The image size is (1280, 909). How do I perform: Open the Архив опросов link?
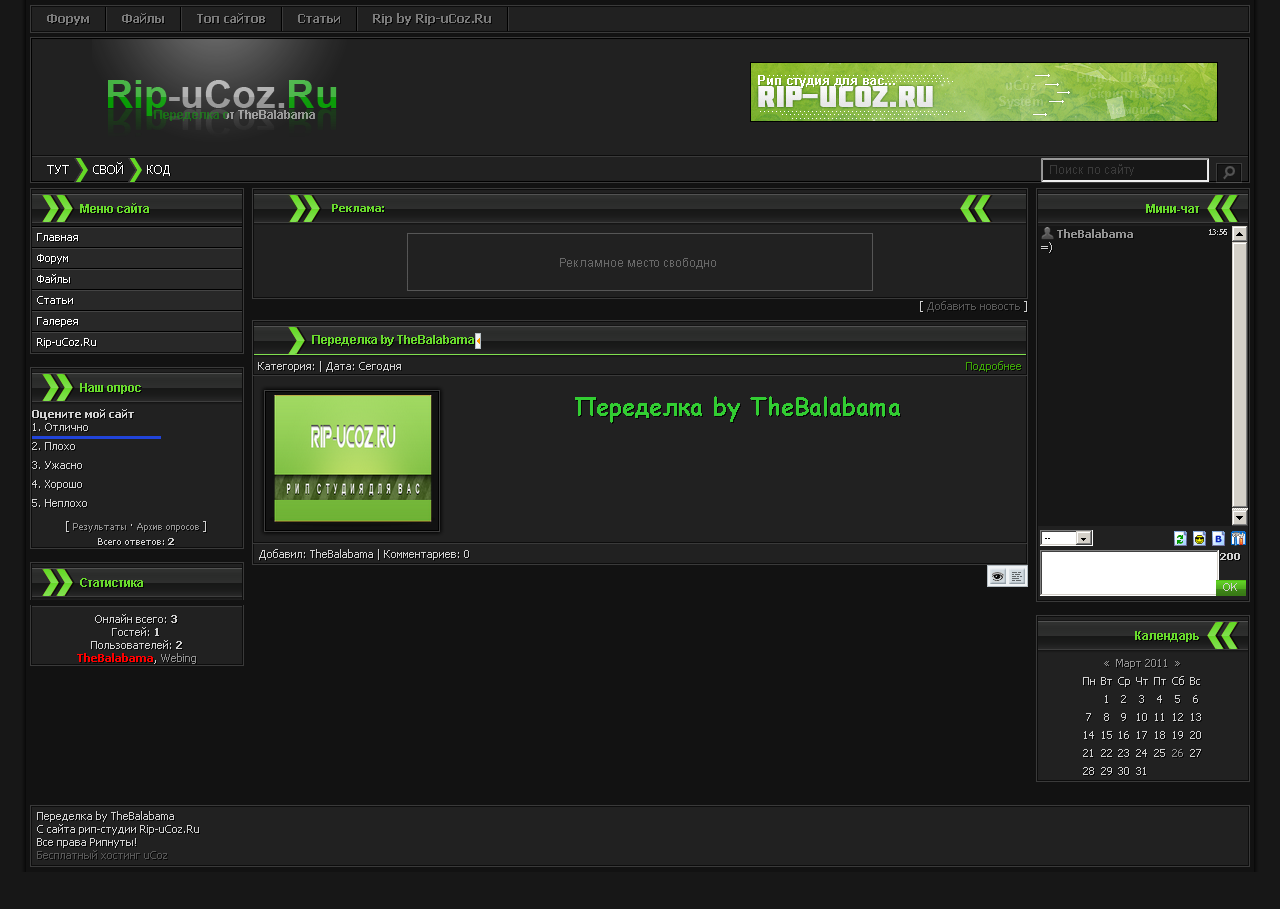click(168, 526)
